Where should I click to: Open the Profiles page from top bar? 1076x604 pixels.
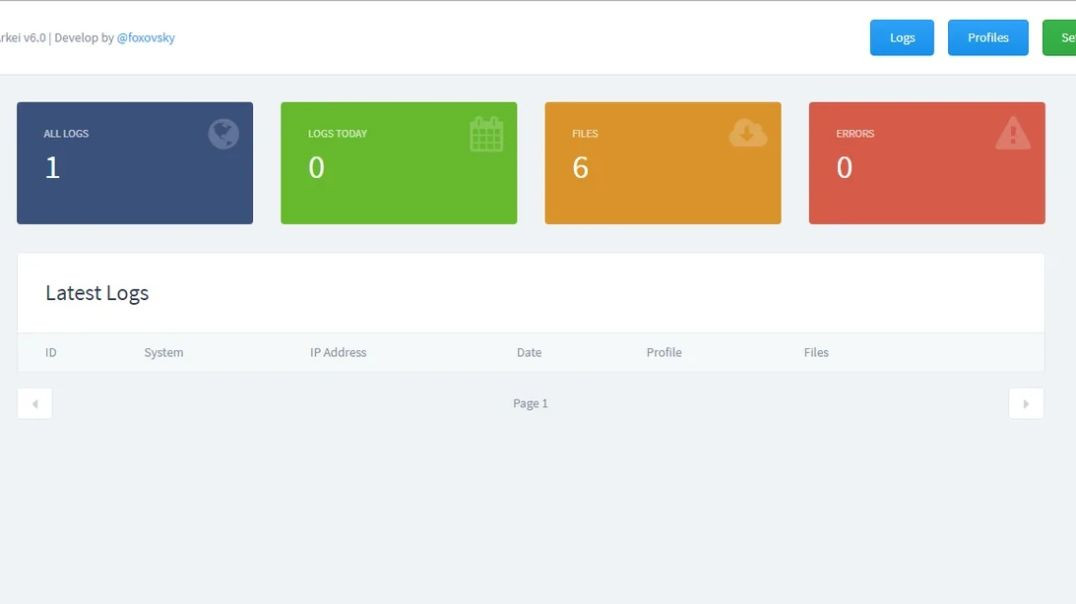click(x=988, y=38)
